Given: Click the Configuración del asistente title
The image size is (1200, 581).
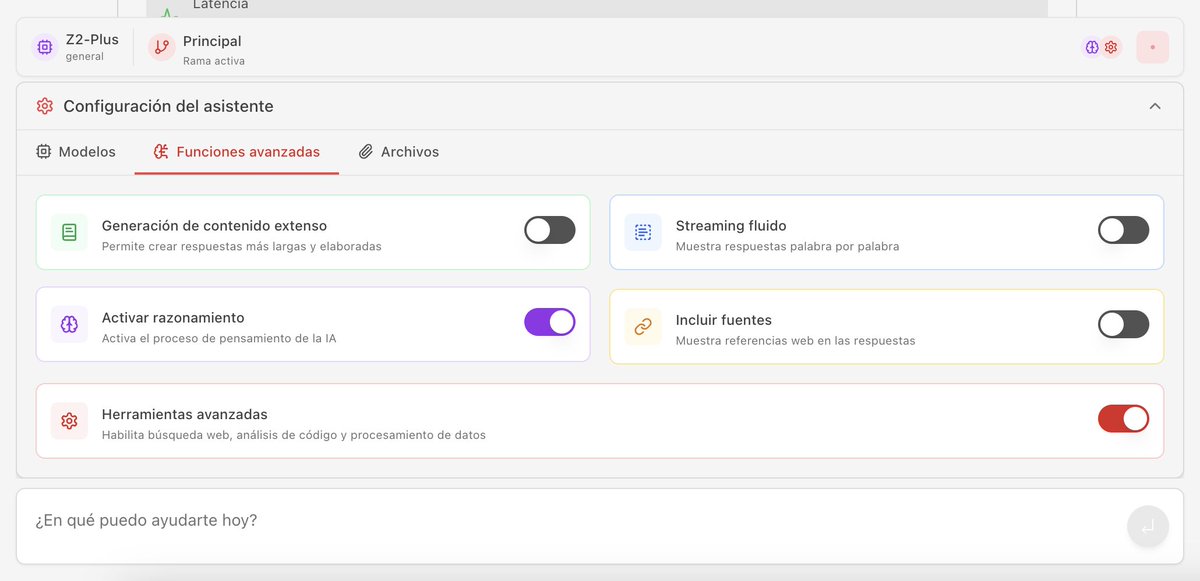Looking at the screenshot, I should (x=168, y=106).
